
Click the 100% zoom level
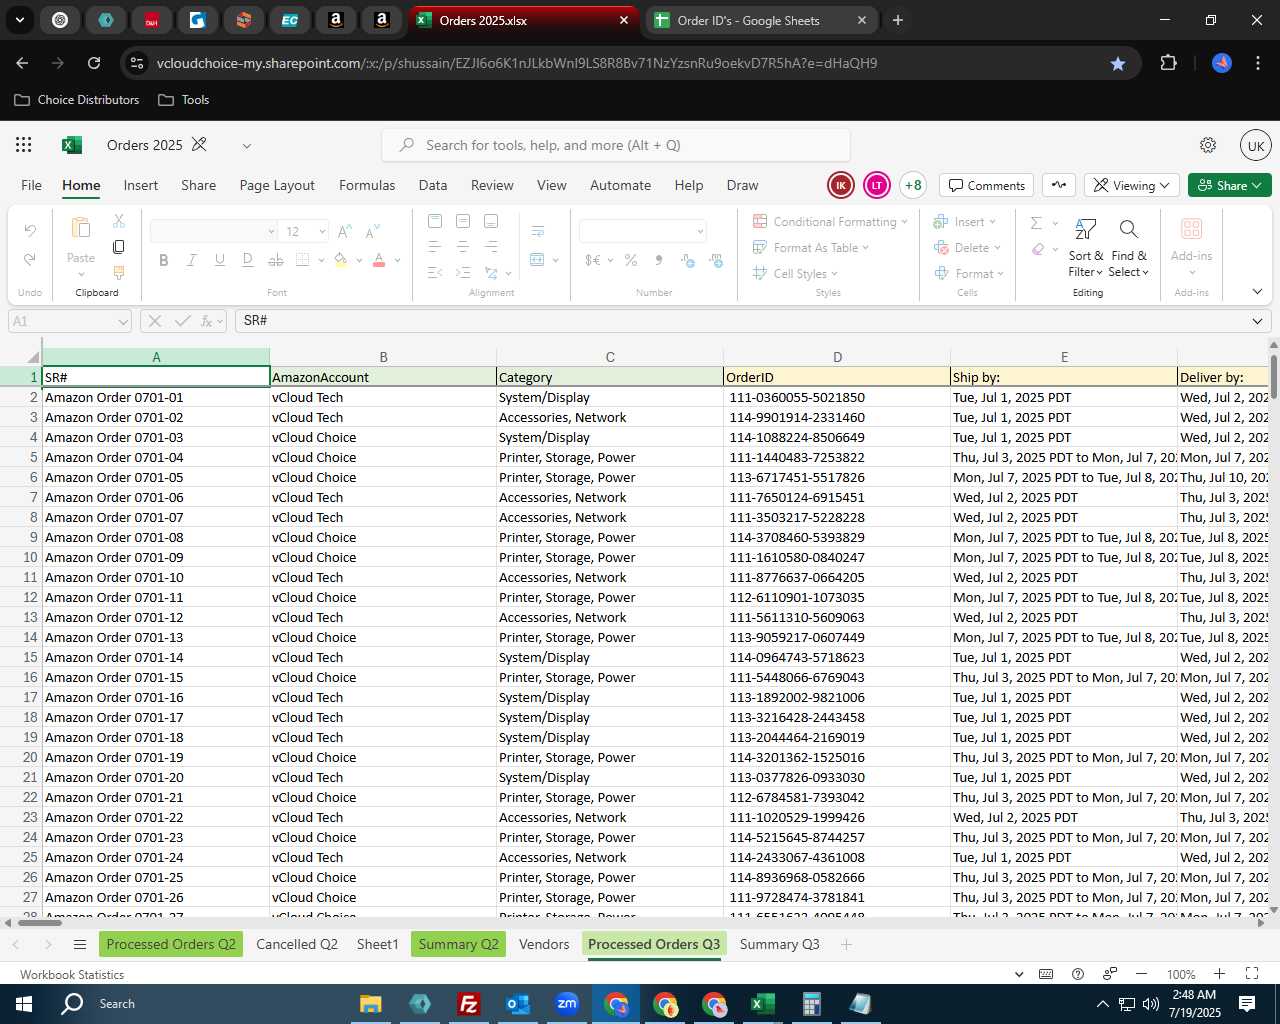pyautogui.click(x=1181, y=974)
